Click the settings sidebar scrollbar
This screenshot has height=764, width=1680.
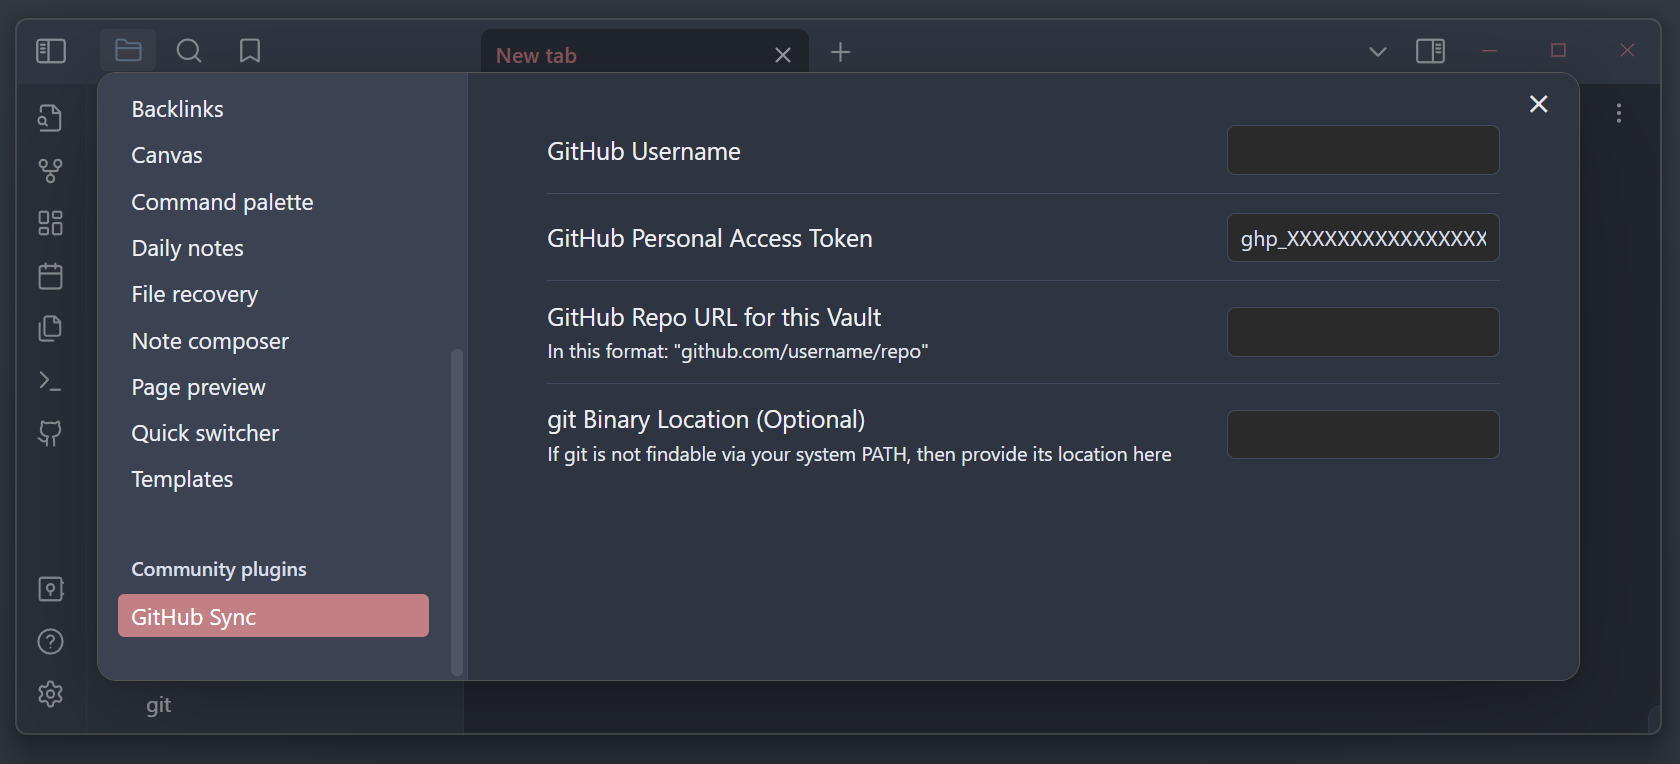click(x=457, y=512)
